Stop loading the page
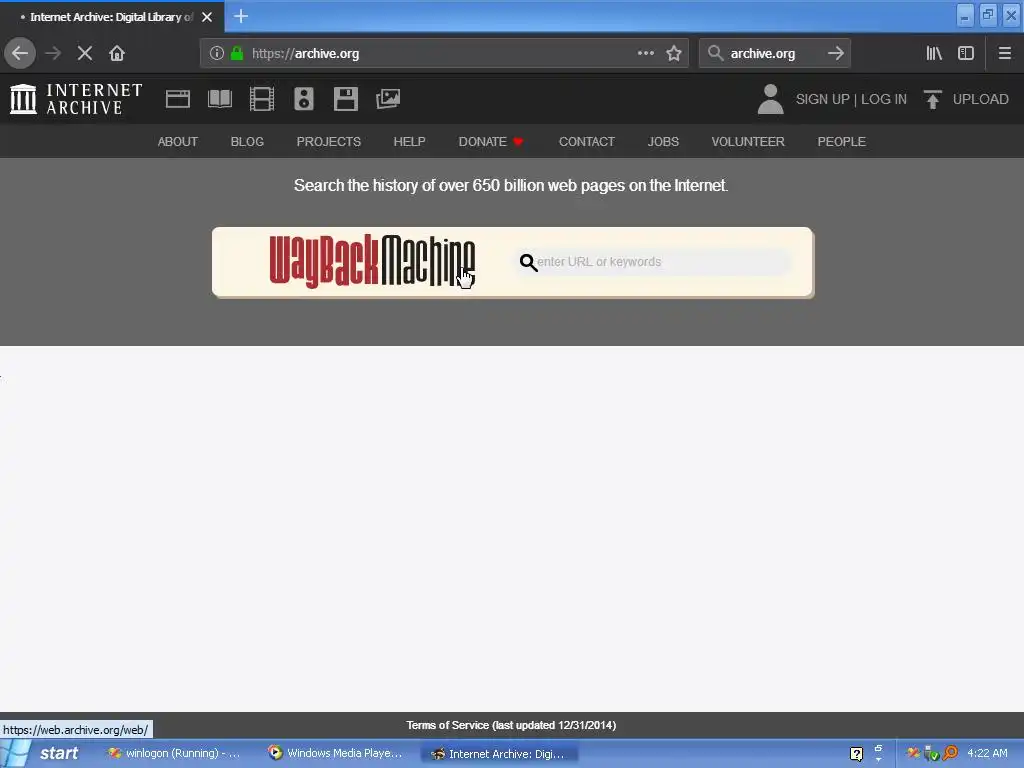The height and width of the screenshot is (768, 1024). [x=85, y=54]
